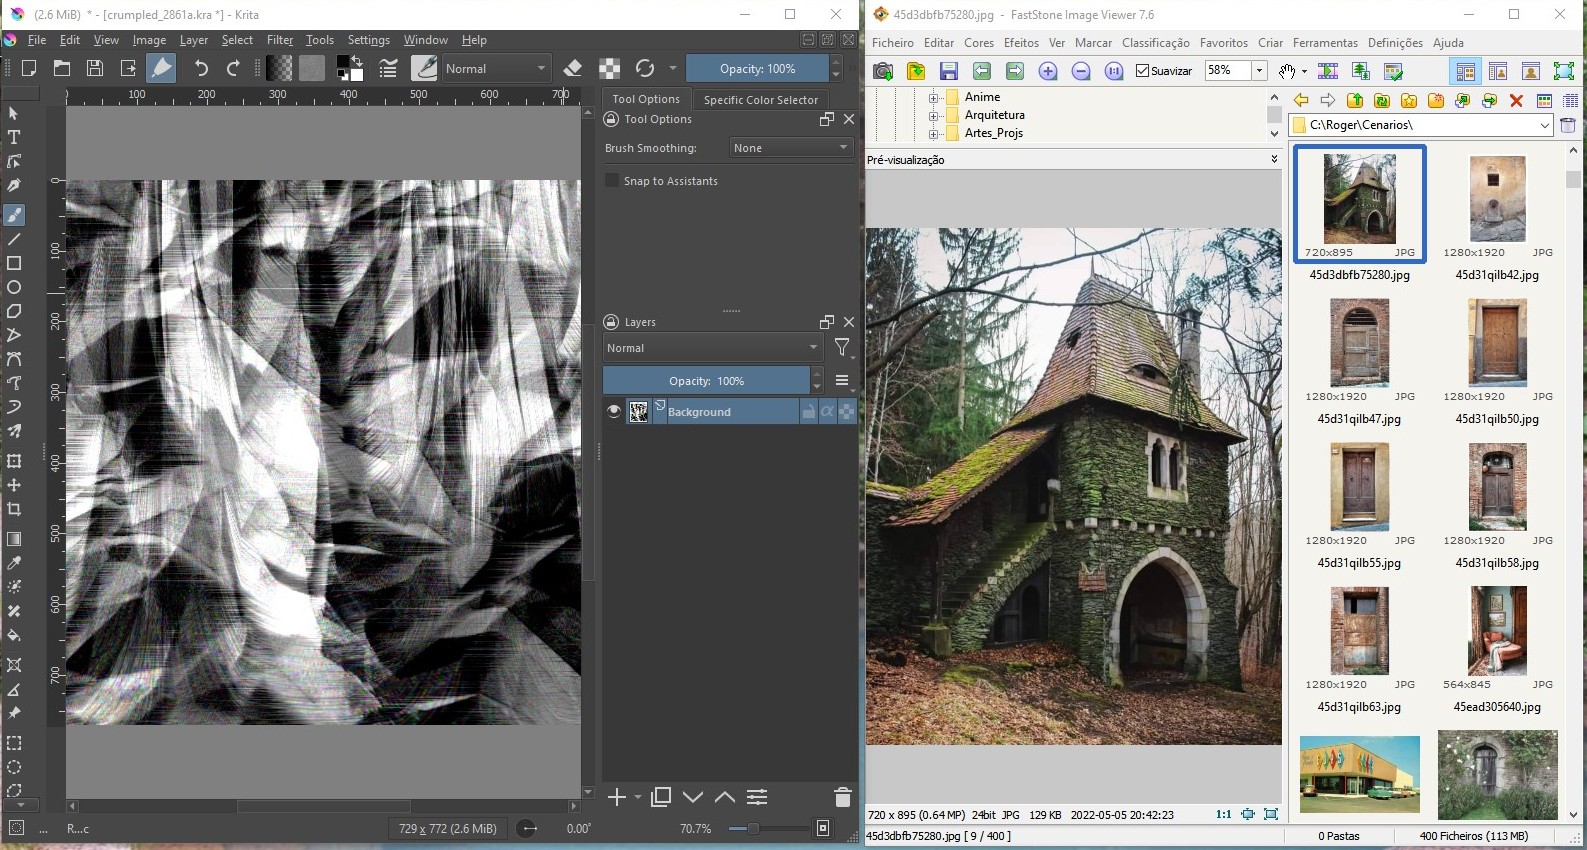Click the Undo arrow in Krita toolbar

pos(201,68)
